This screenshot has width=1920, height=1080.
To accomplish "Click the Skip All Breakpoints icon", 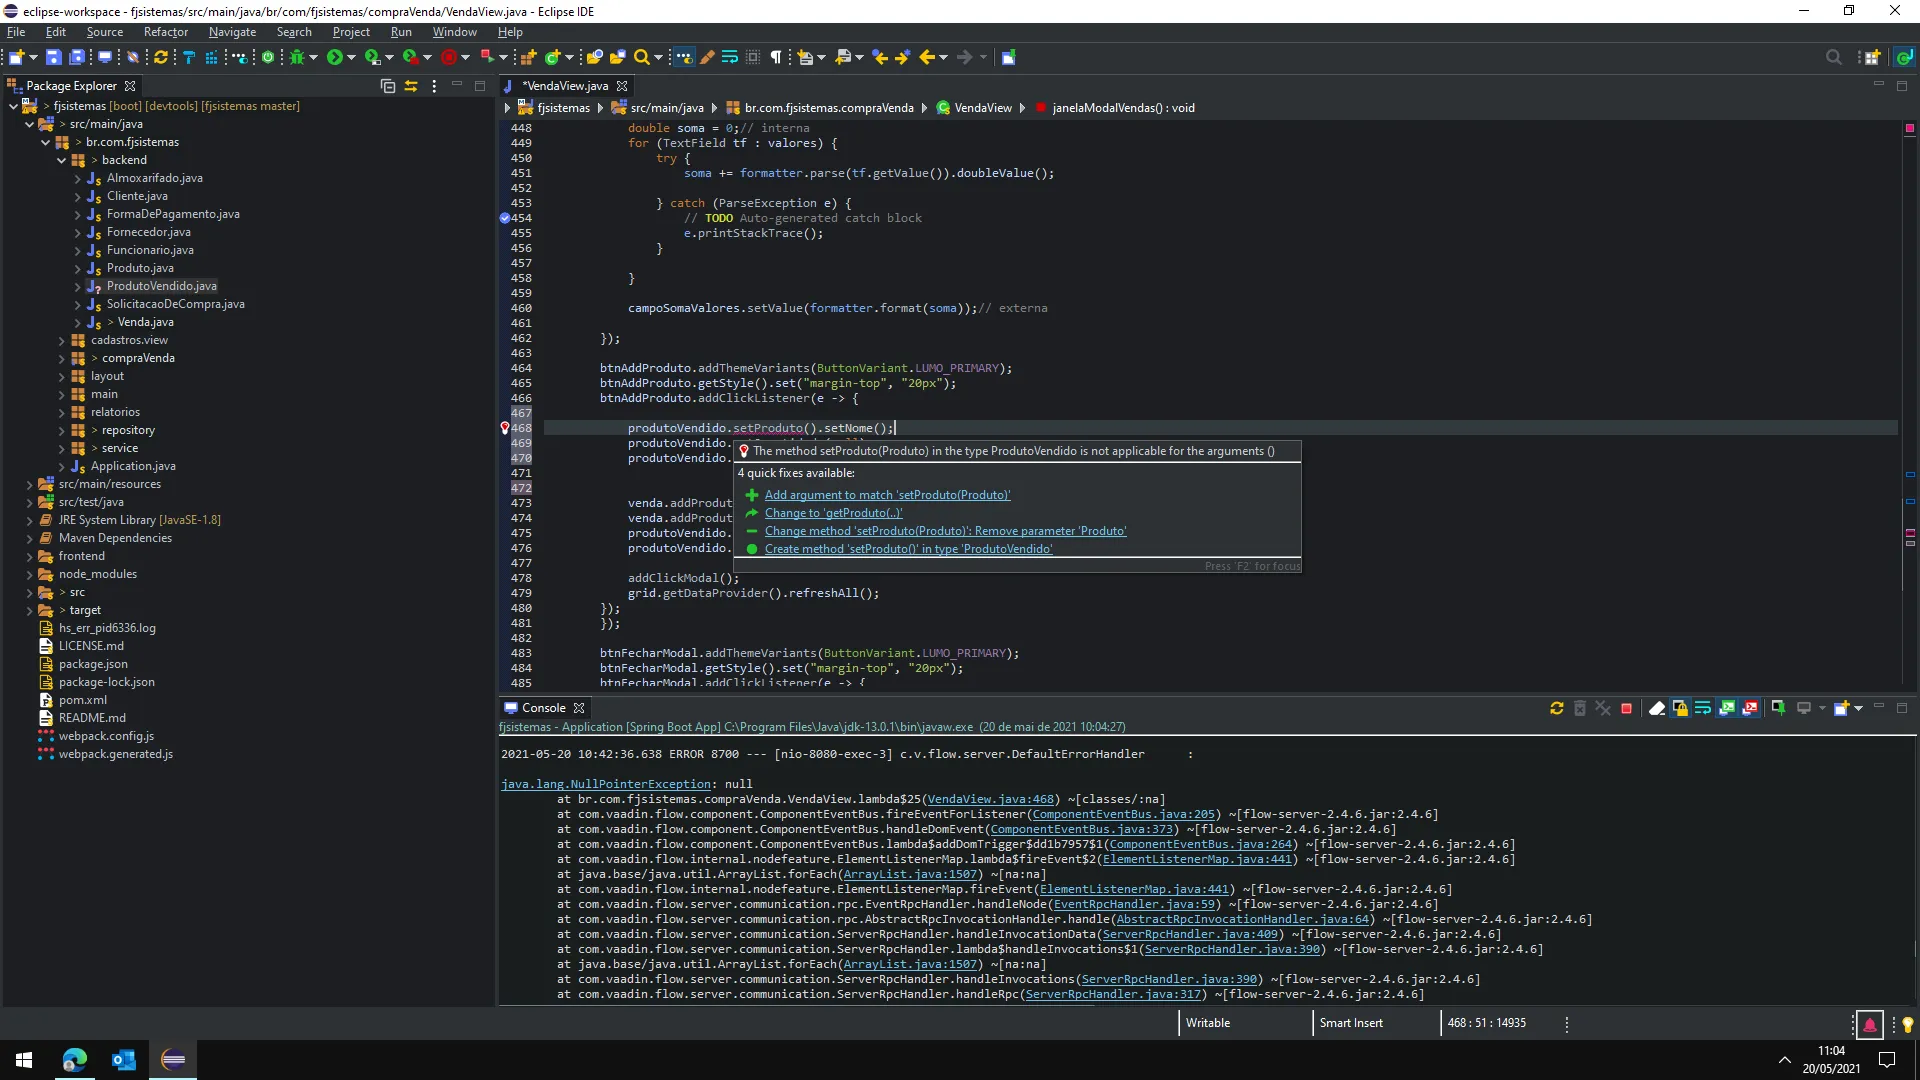I will (x=132, y=57).
